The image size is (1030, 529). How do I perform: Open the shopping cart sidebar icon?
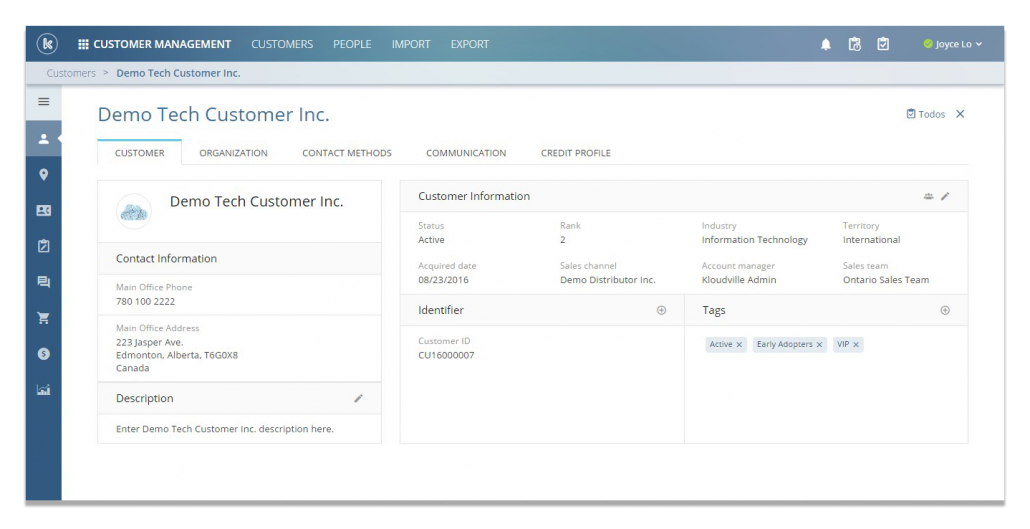tap(43, 318)
